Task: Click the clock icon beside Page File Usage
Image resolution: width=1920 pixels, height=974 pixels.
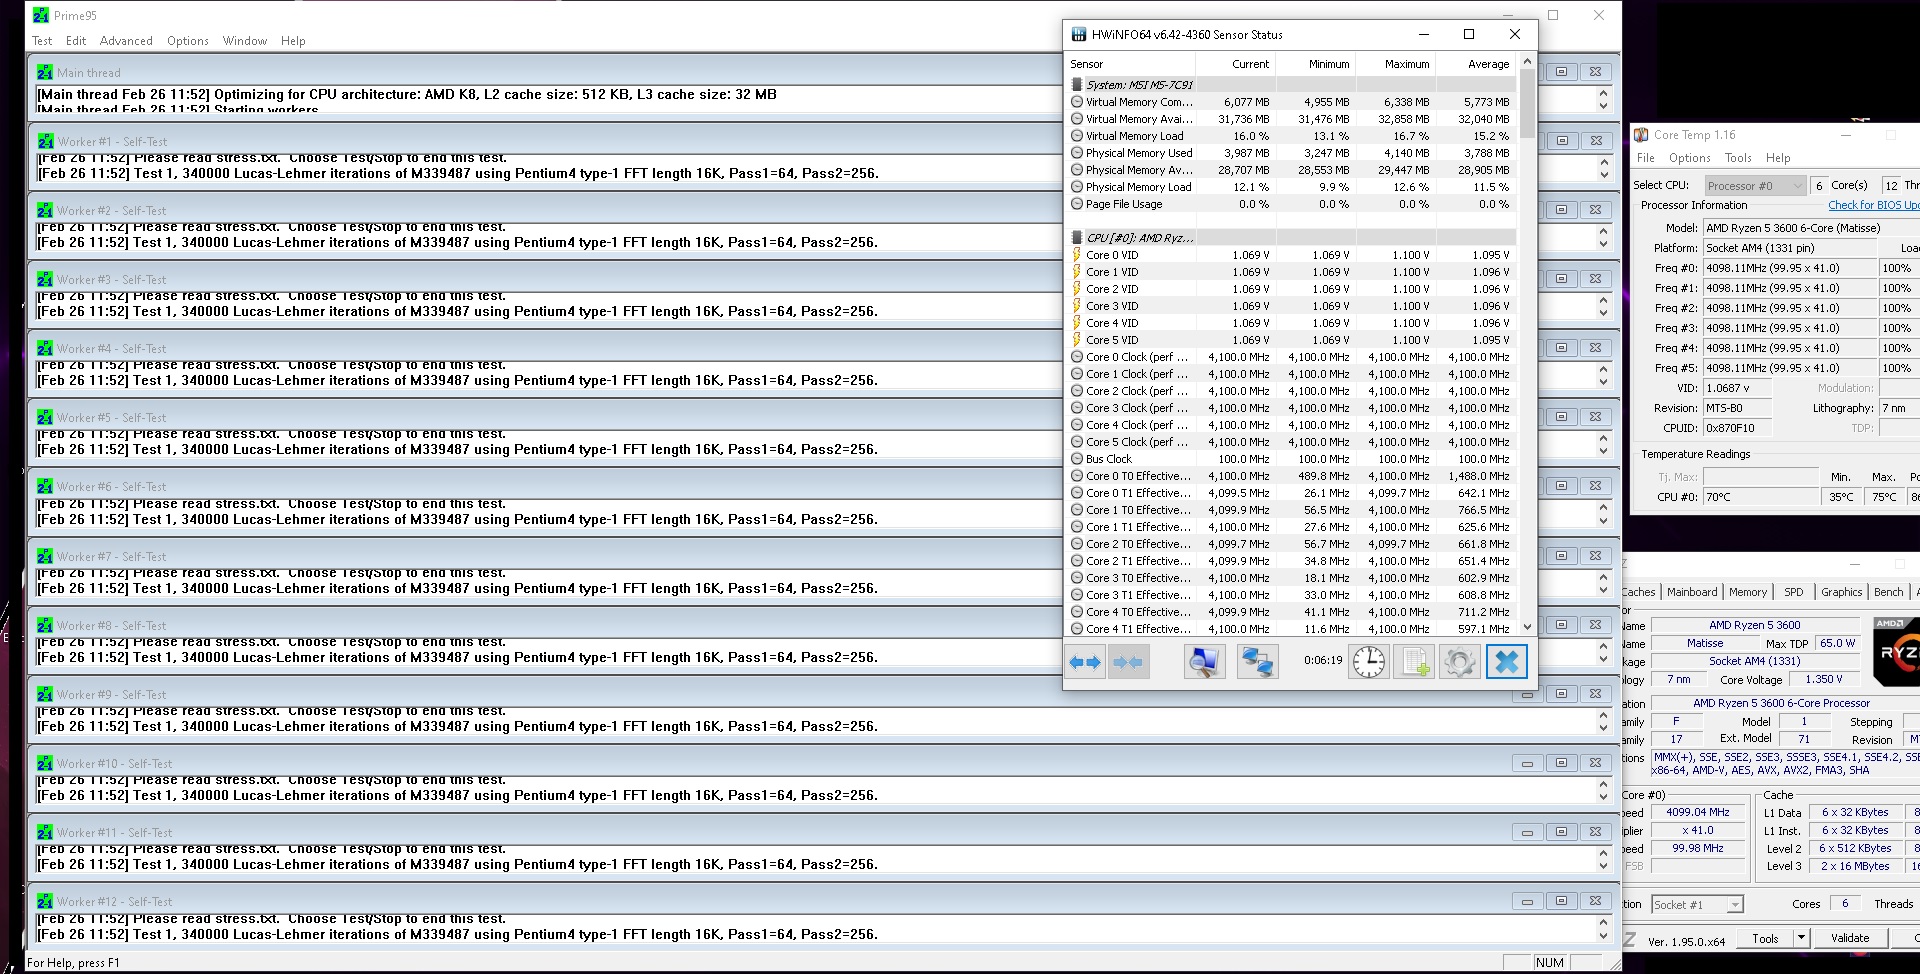Action: 1077,204
